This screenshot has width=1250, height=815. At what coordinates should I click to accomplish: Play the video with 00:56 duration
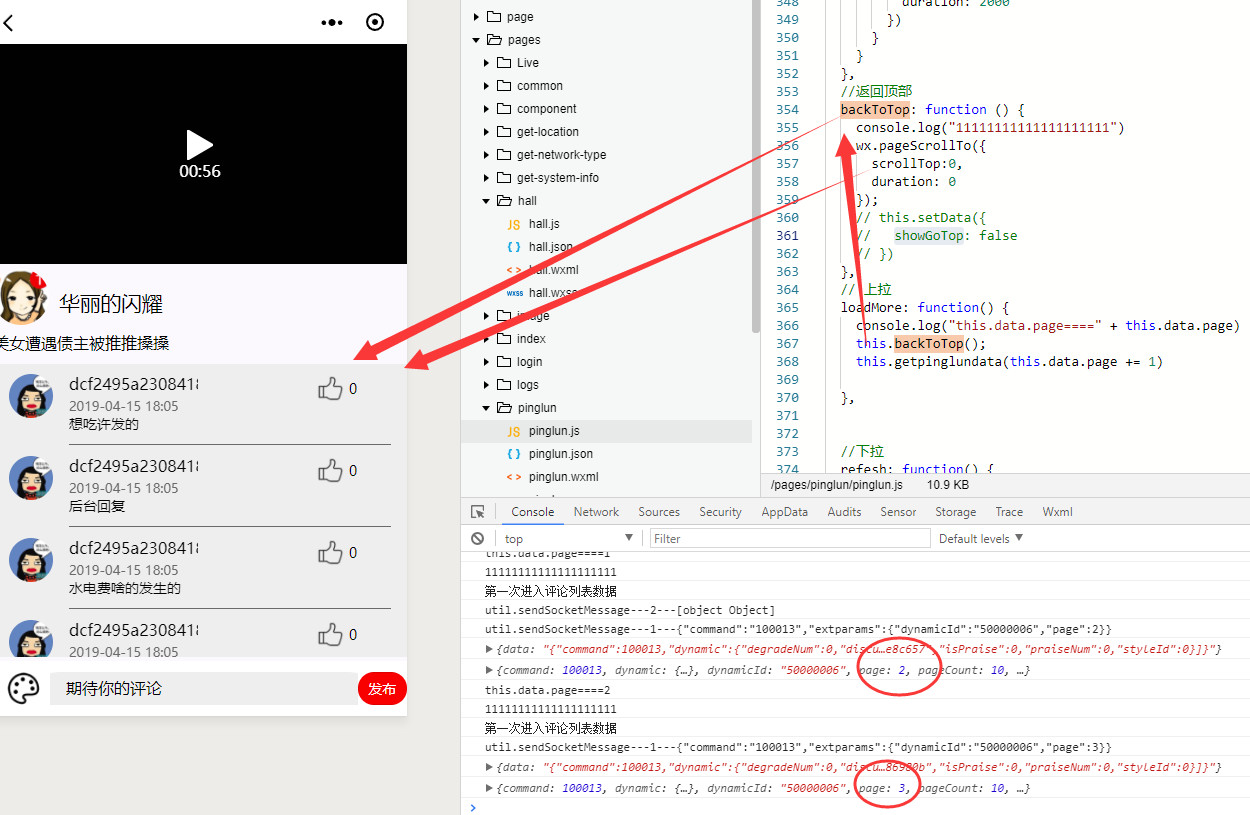[200, 145]
